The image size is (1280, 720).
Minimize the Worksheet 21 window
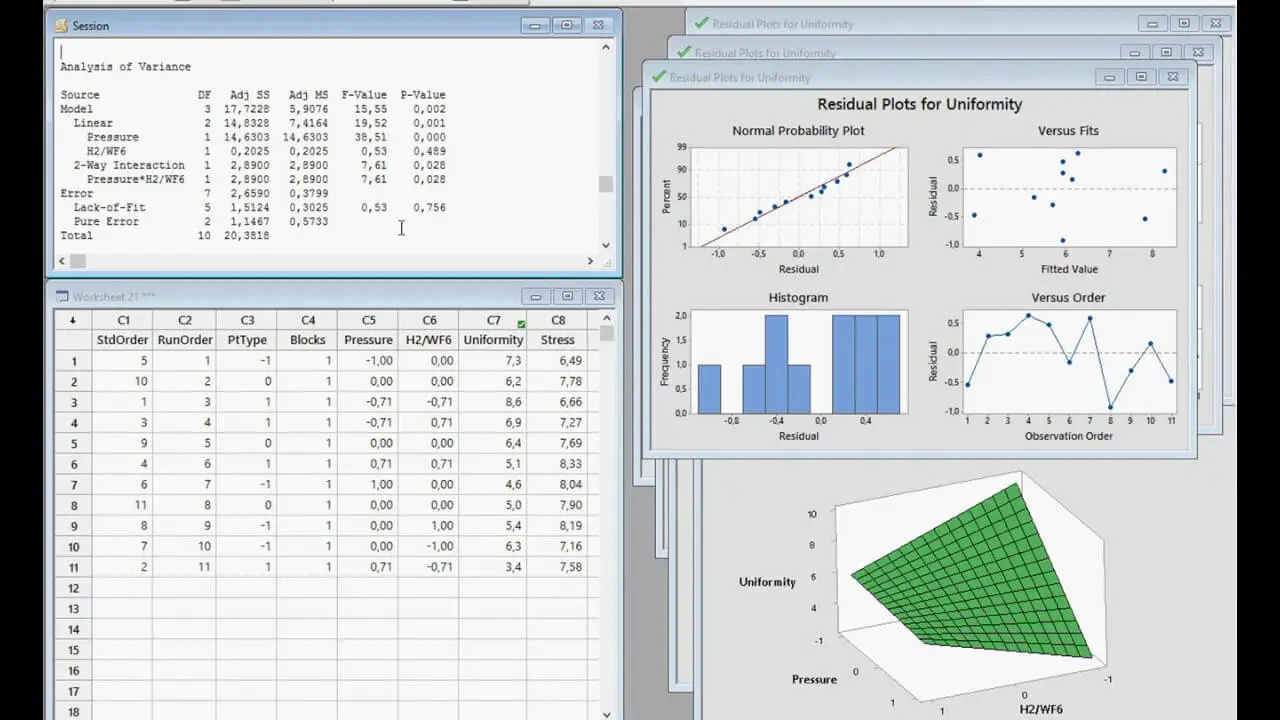coord(536,296)
